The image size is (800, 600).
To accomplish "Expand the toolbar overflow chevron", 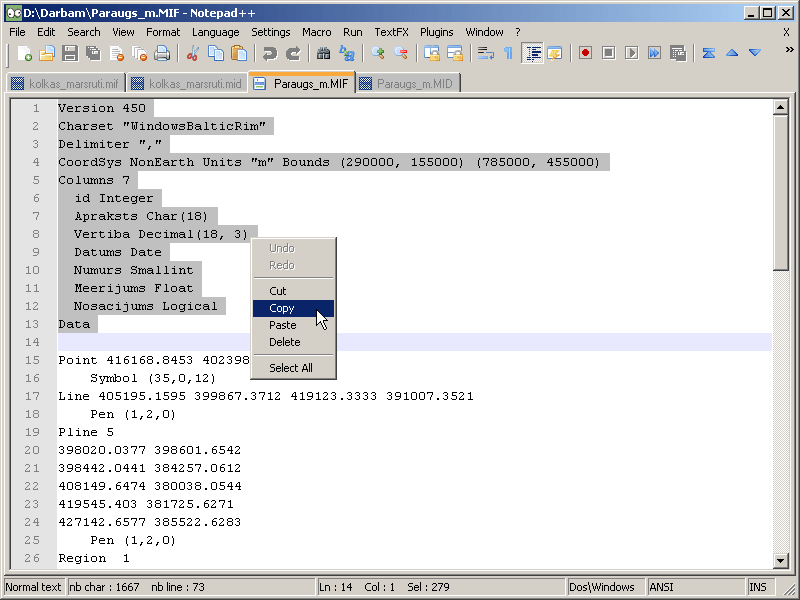I will (x=789, y=49).
